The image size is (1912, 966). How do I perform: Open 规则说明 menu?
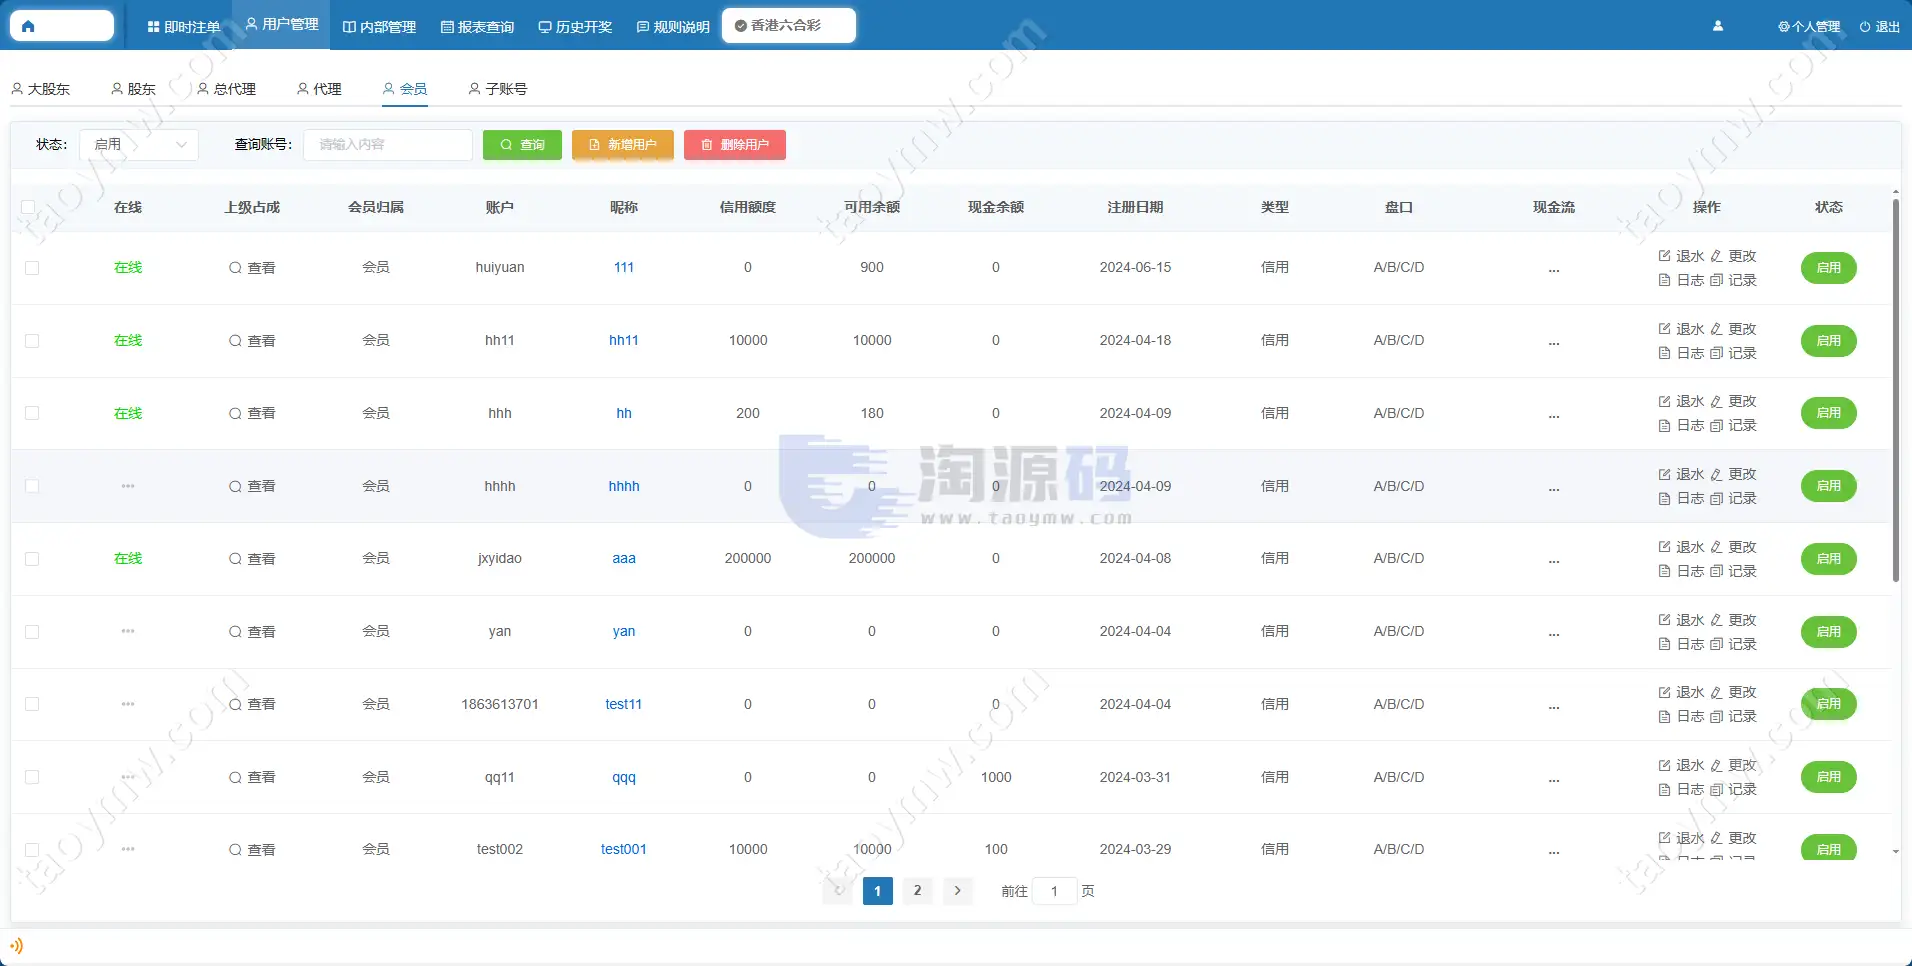tap(673, 27)
